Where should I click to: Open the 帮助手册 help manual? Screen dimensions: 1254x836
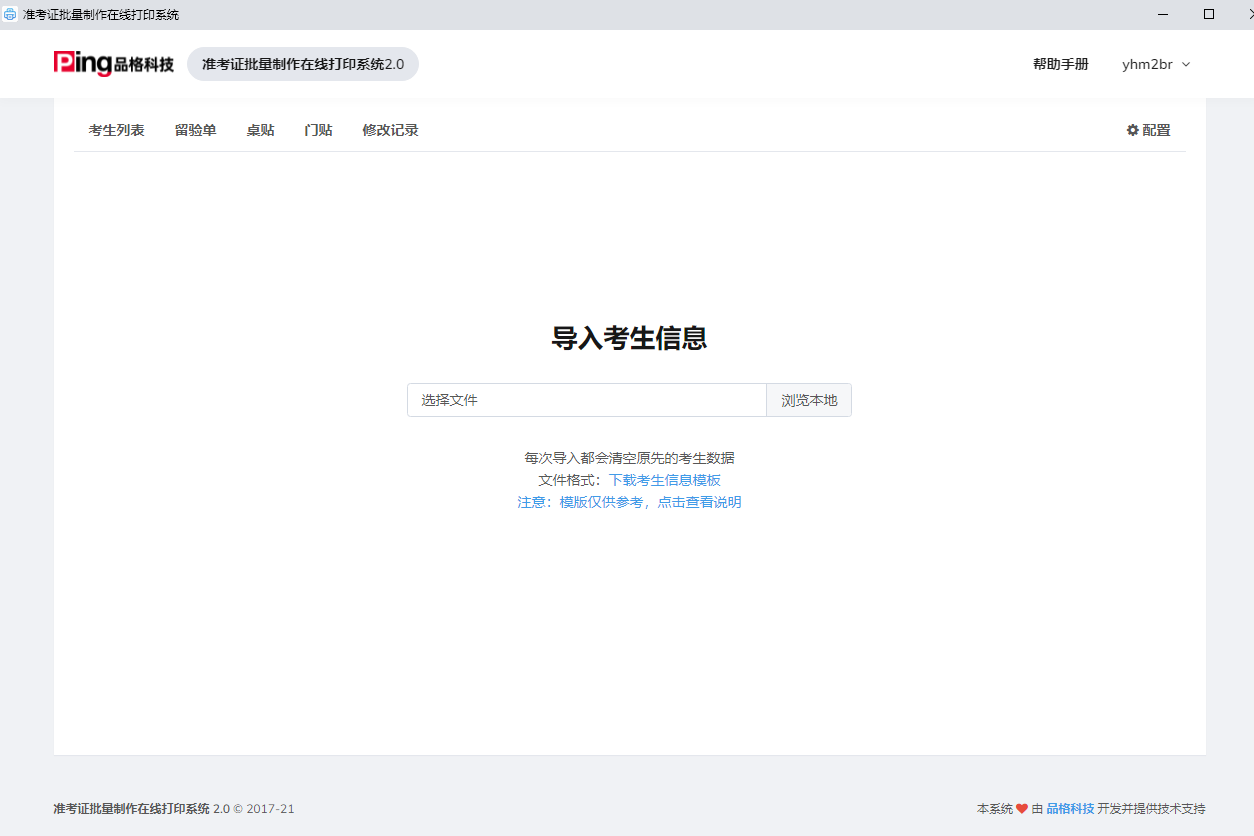(1061, 64)
